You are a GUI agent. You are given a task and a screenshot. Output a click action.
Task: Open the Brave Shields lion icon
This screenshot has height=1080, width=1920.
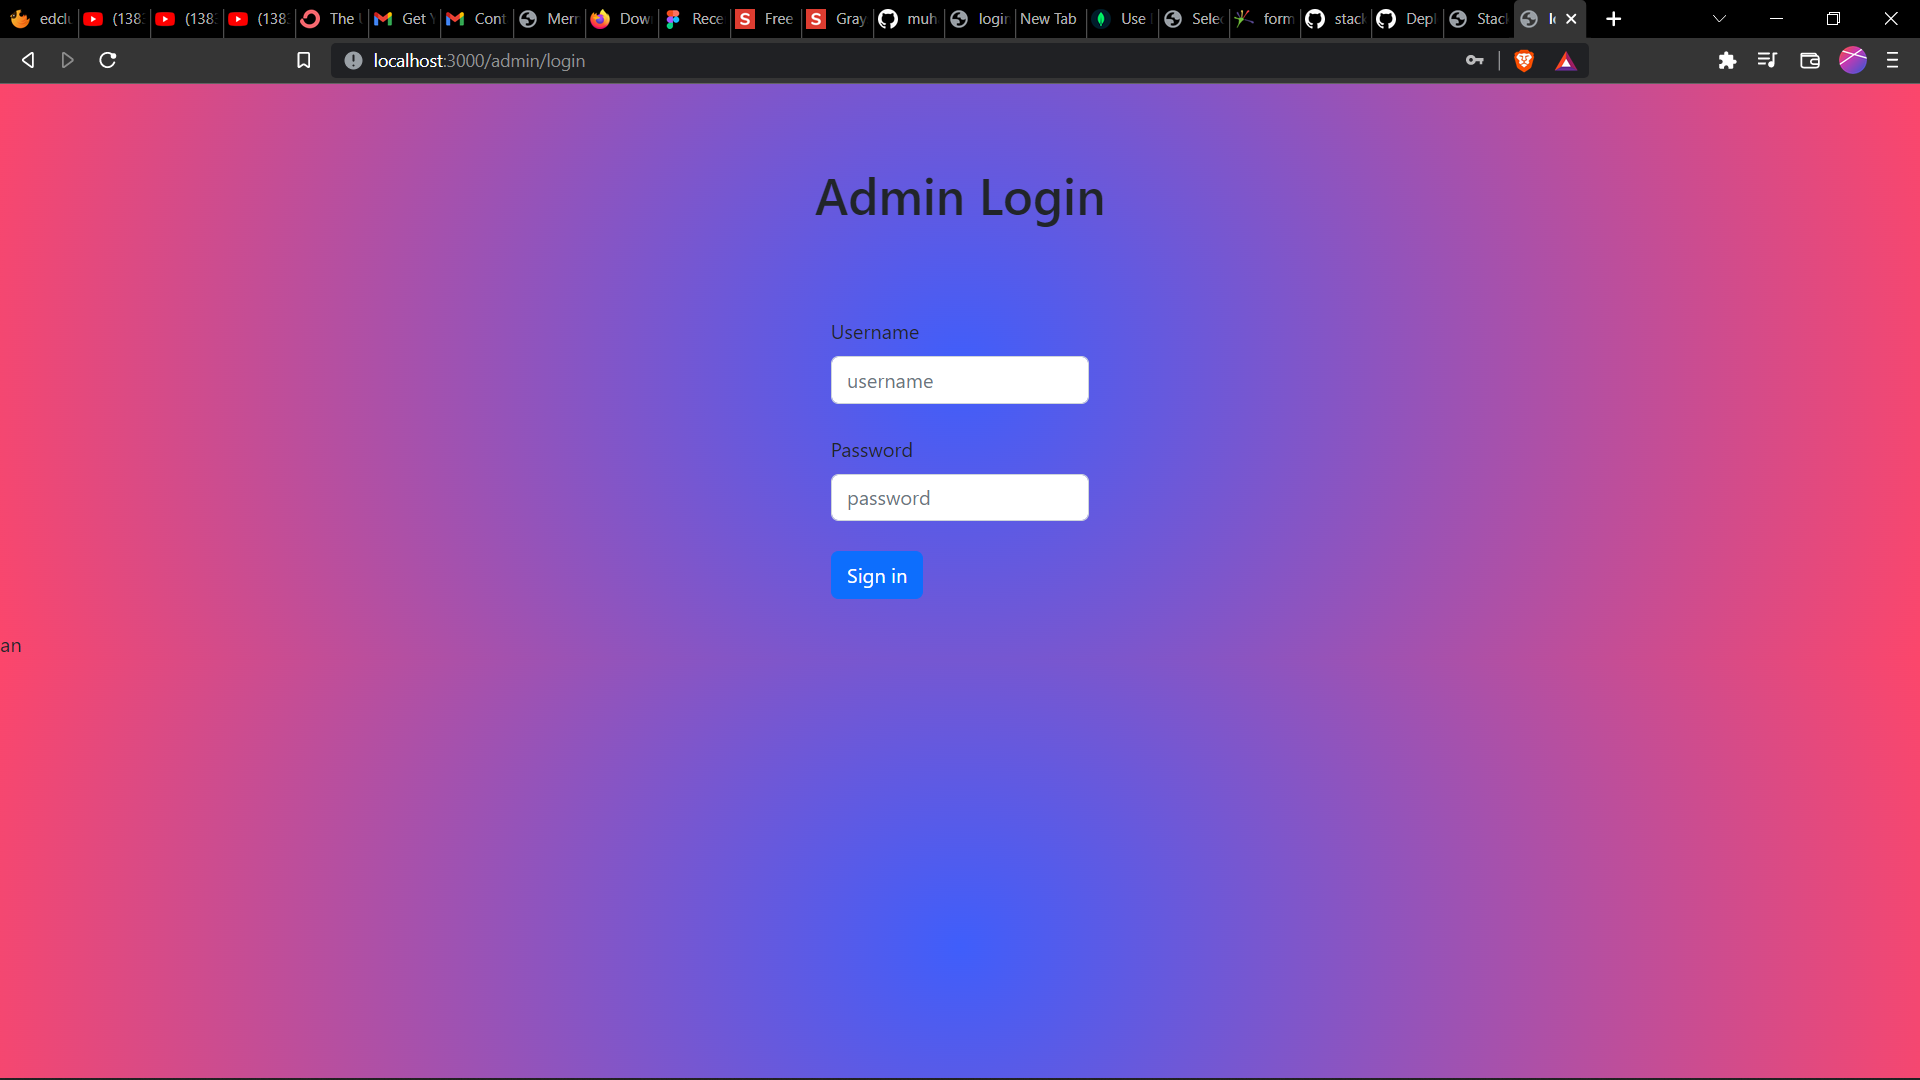coord(1524,61)
